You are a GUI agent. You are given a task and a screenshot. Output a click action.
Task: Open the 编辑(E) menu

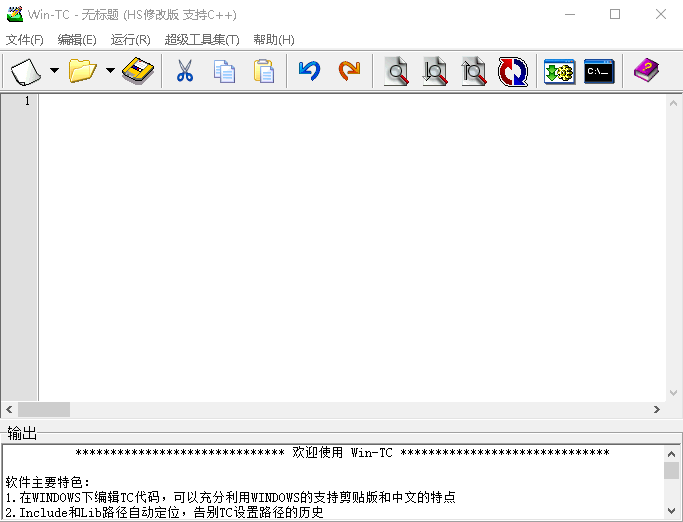(77, 40)
